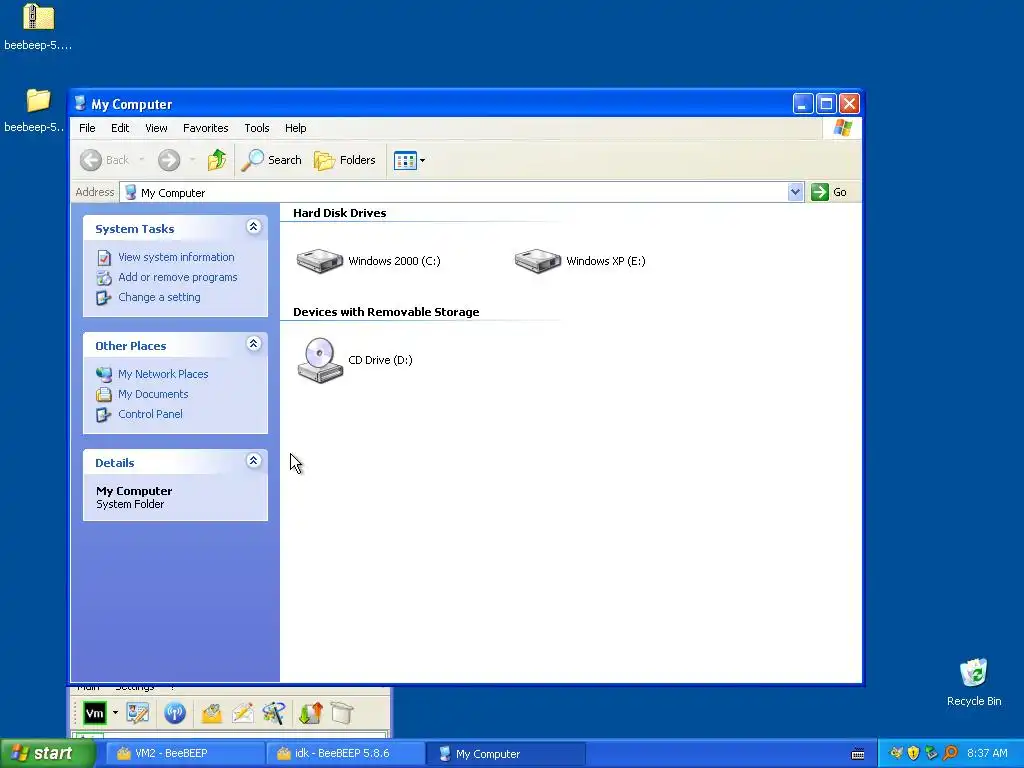This screenshot has width=1024, height=768.
Task: Click the yellow security shield tray icon
Action: click(913, 754)
